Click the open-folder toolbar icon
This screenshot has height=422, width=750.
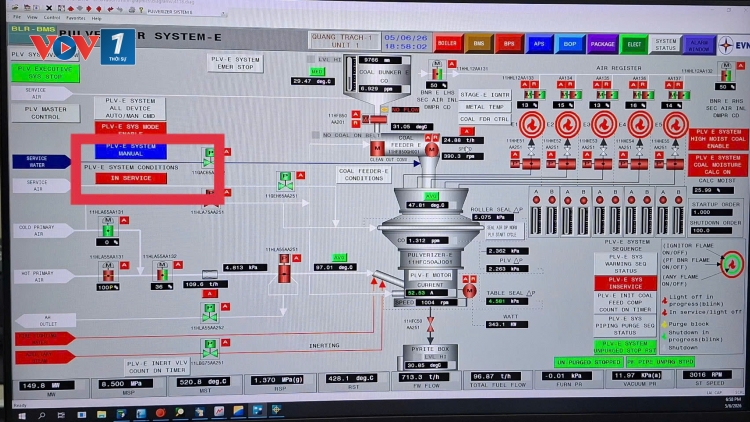click(15, 7)
